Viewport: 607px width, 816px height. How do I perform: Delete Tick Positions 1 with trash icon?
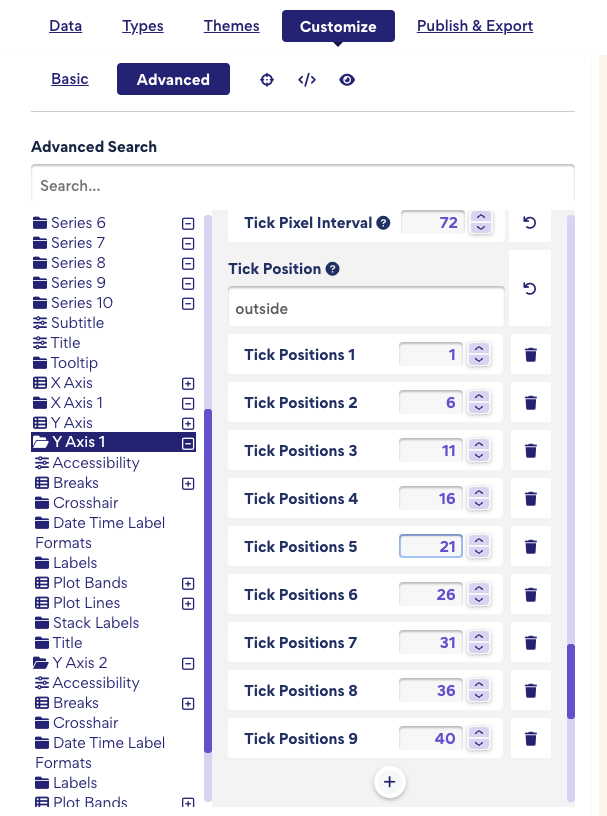click(x=531, y=355)
